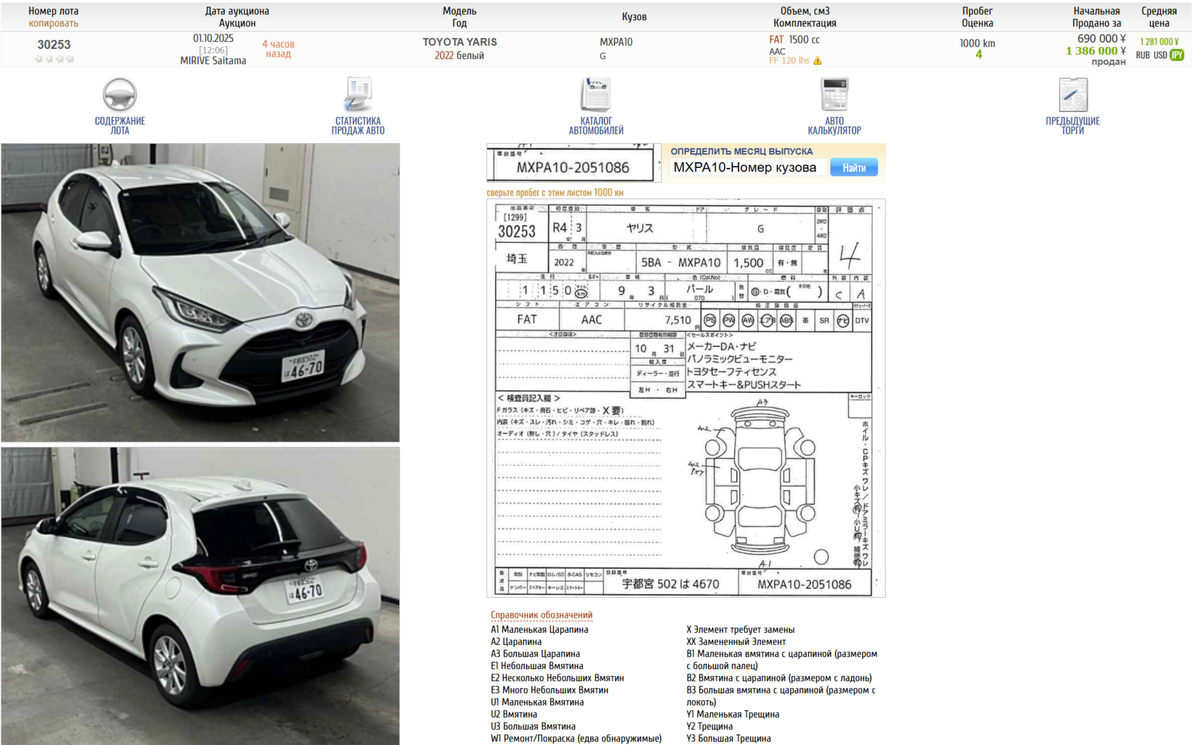Click the '2022 белый' year and color text
The width and height of the screenshot is (1200, 745).
(459, 56)
